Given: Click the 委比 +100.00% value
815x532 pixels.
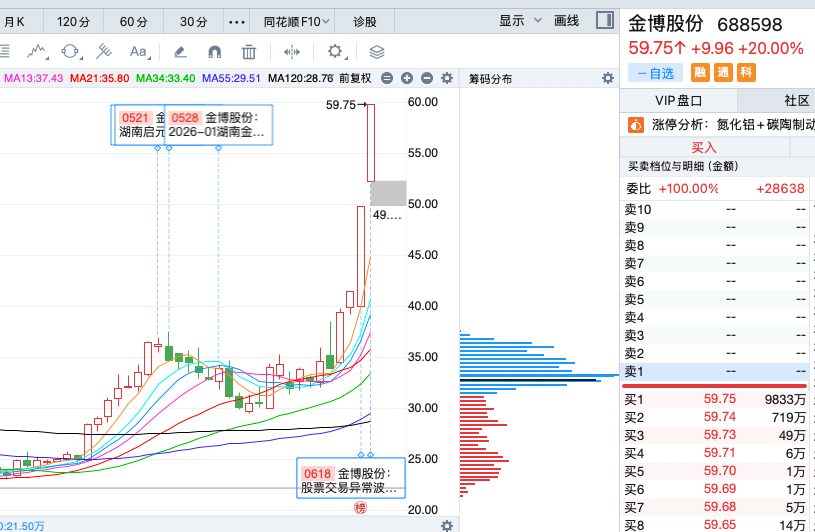Looking at the screenshot, I should (x=688, y=189).
